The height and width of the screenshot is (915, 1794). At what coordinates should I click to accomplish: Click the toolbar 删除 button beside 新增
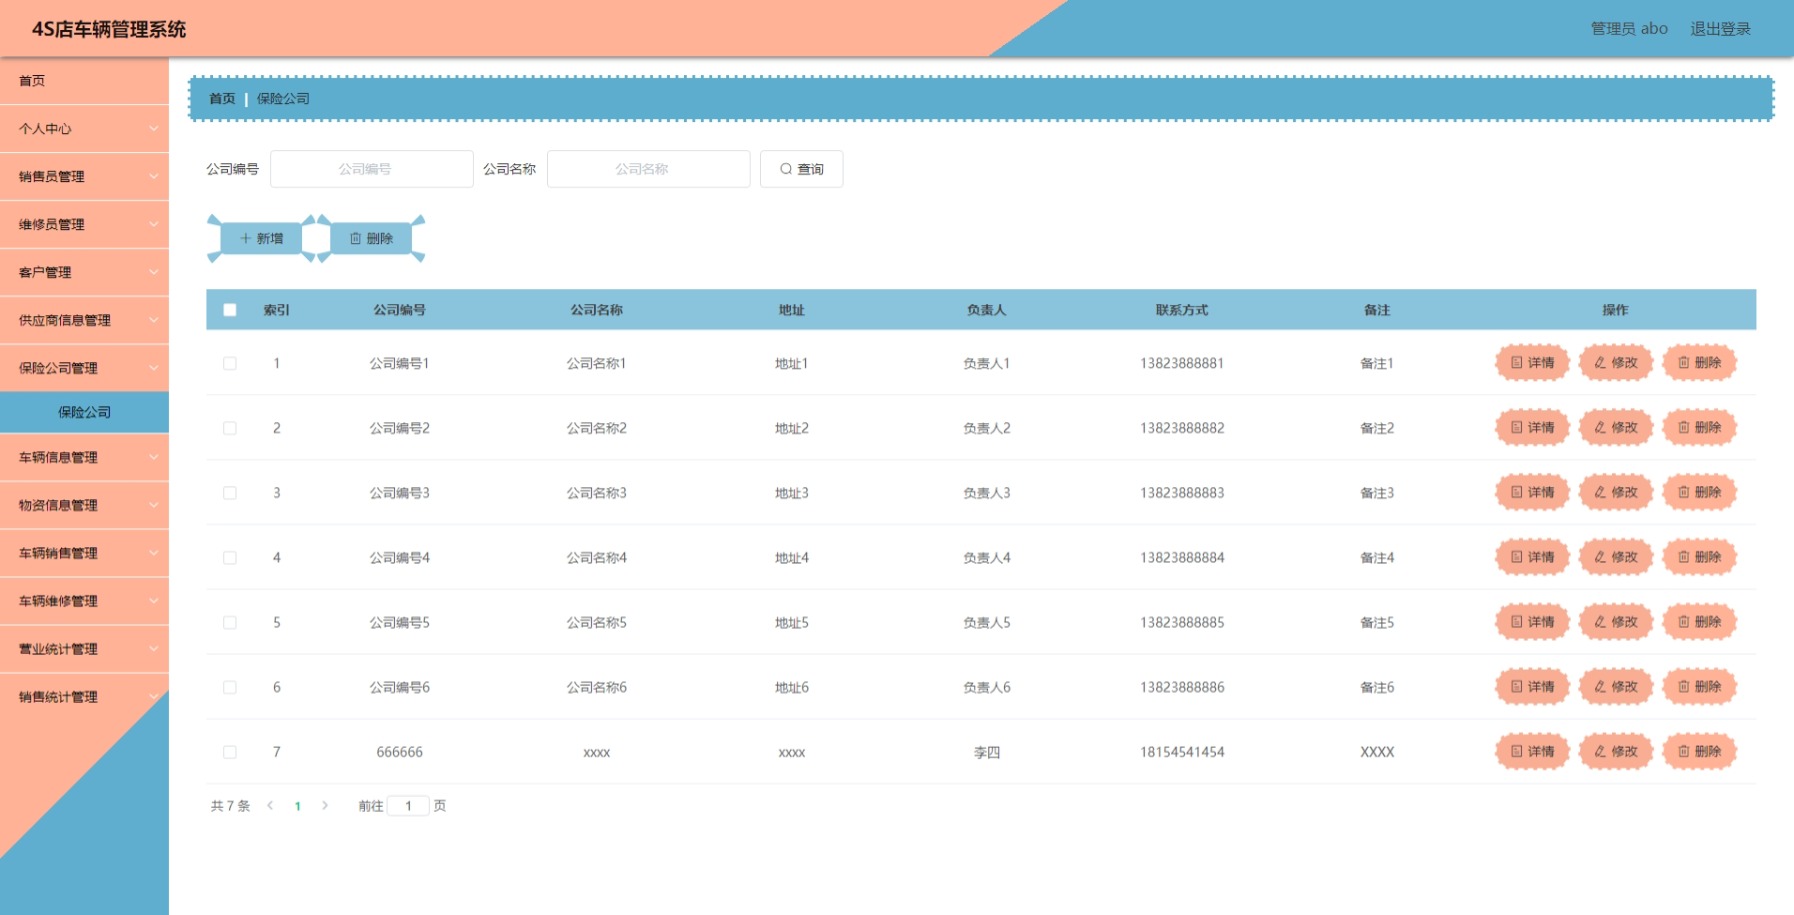(371, 239)
